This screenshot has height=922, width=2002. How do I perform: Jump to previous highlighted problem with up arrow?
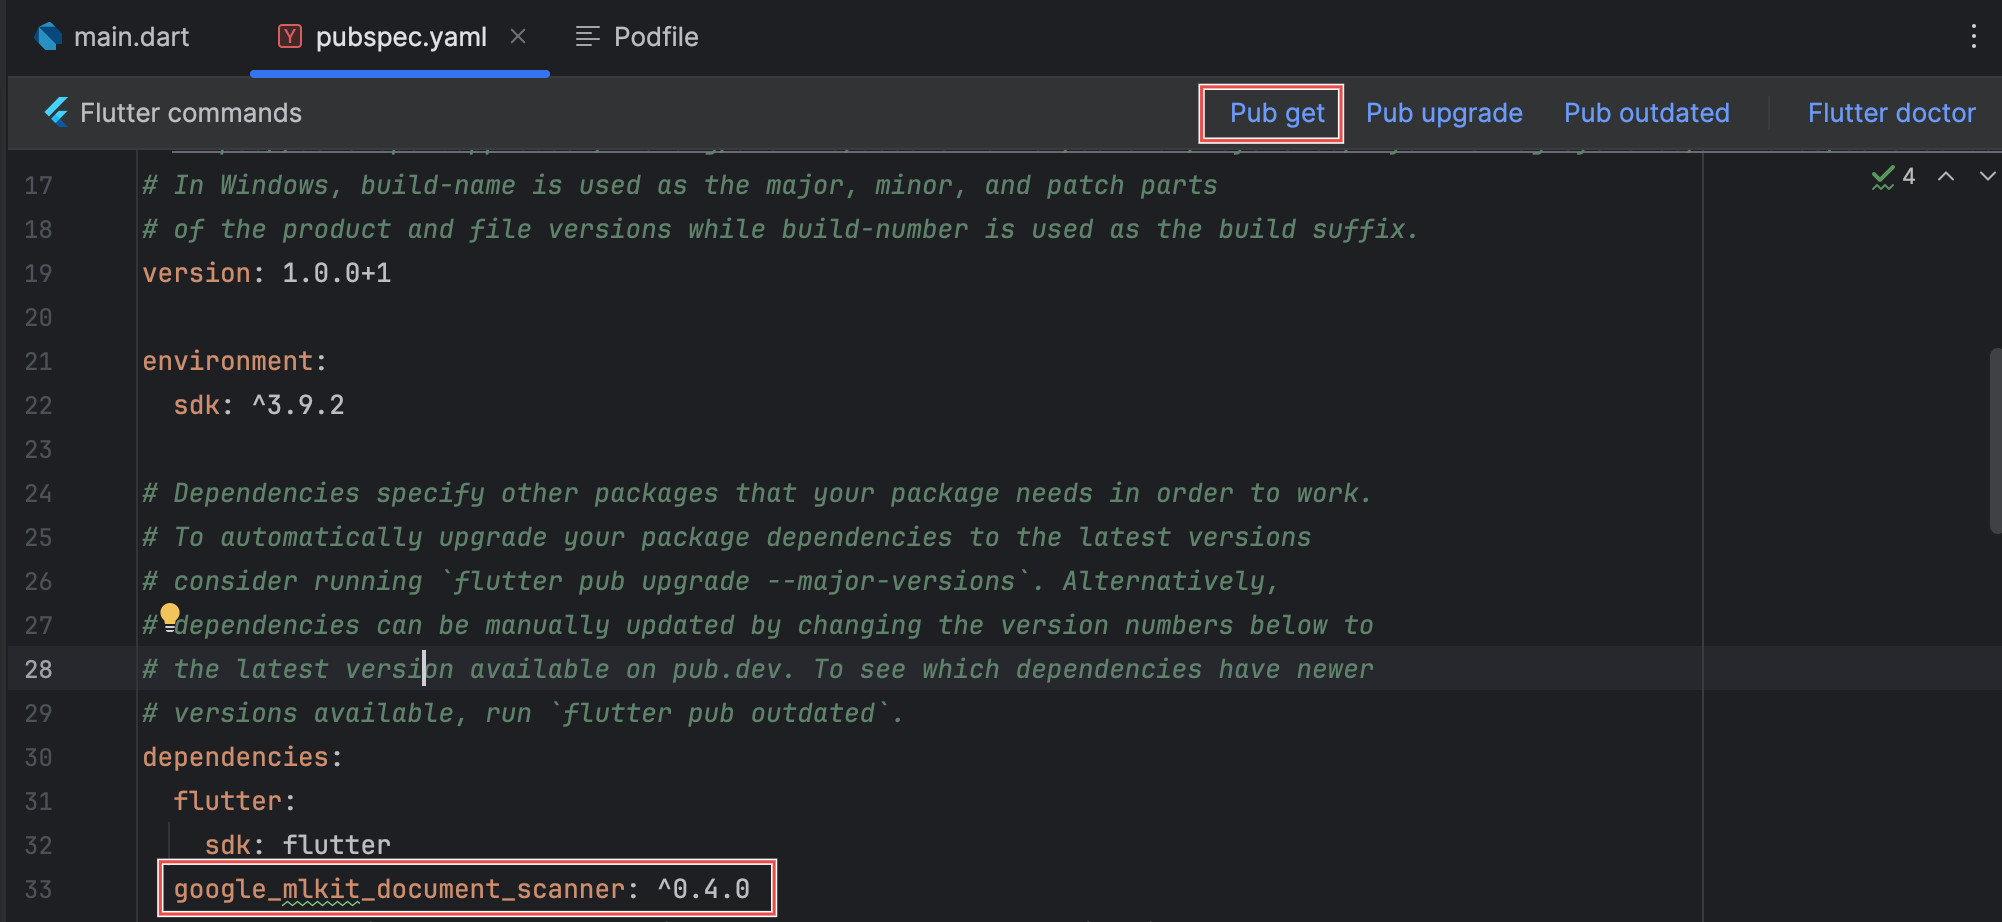[x=1946, y=177]
